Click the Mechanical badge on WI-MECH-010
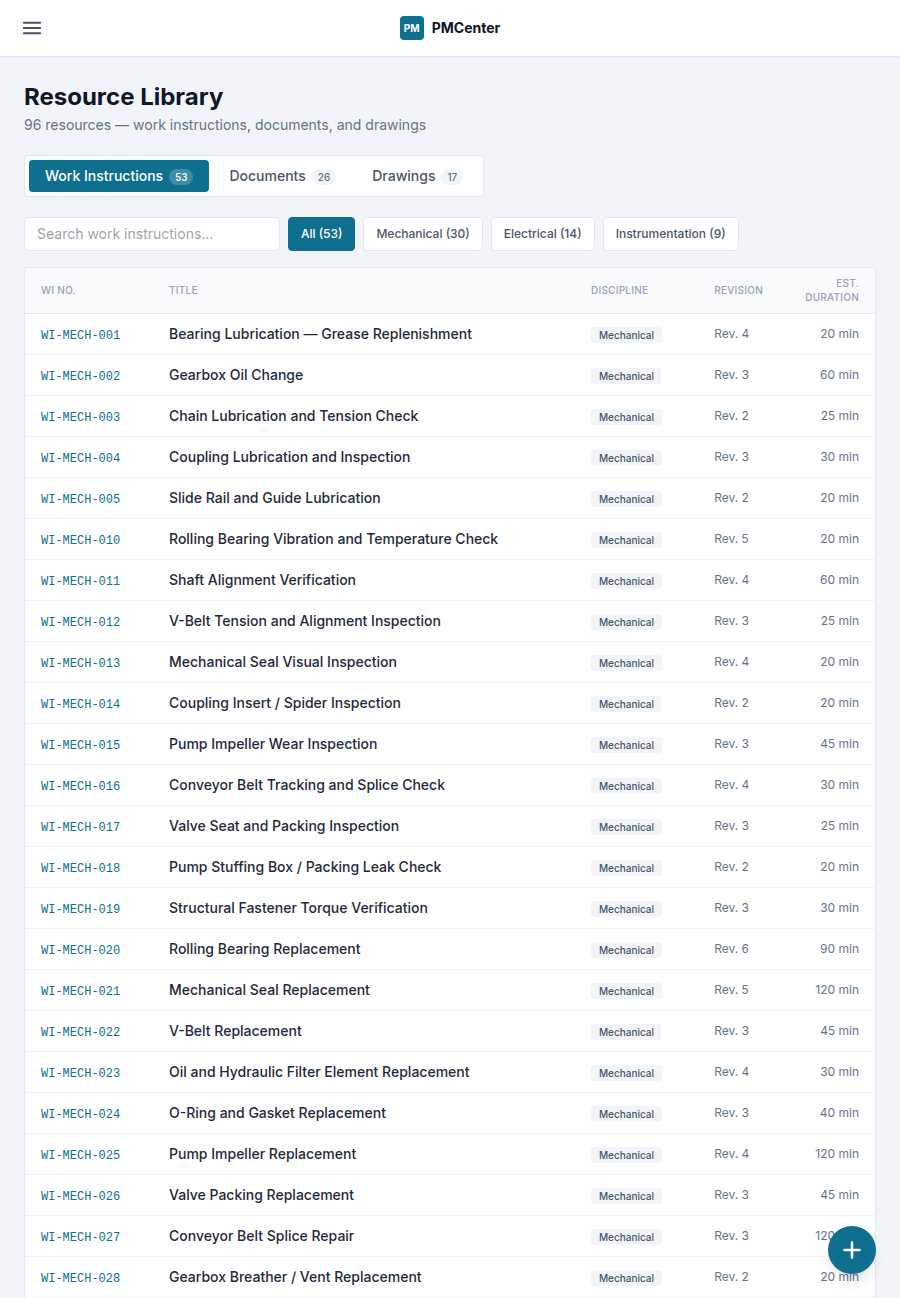 [x=626, y=540]
